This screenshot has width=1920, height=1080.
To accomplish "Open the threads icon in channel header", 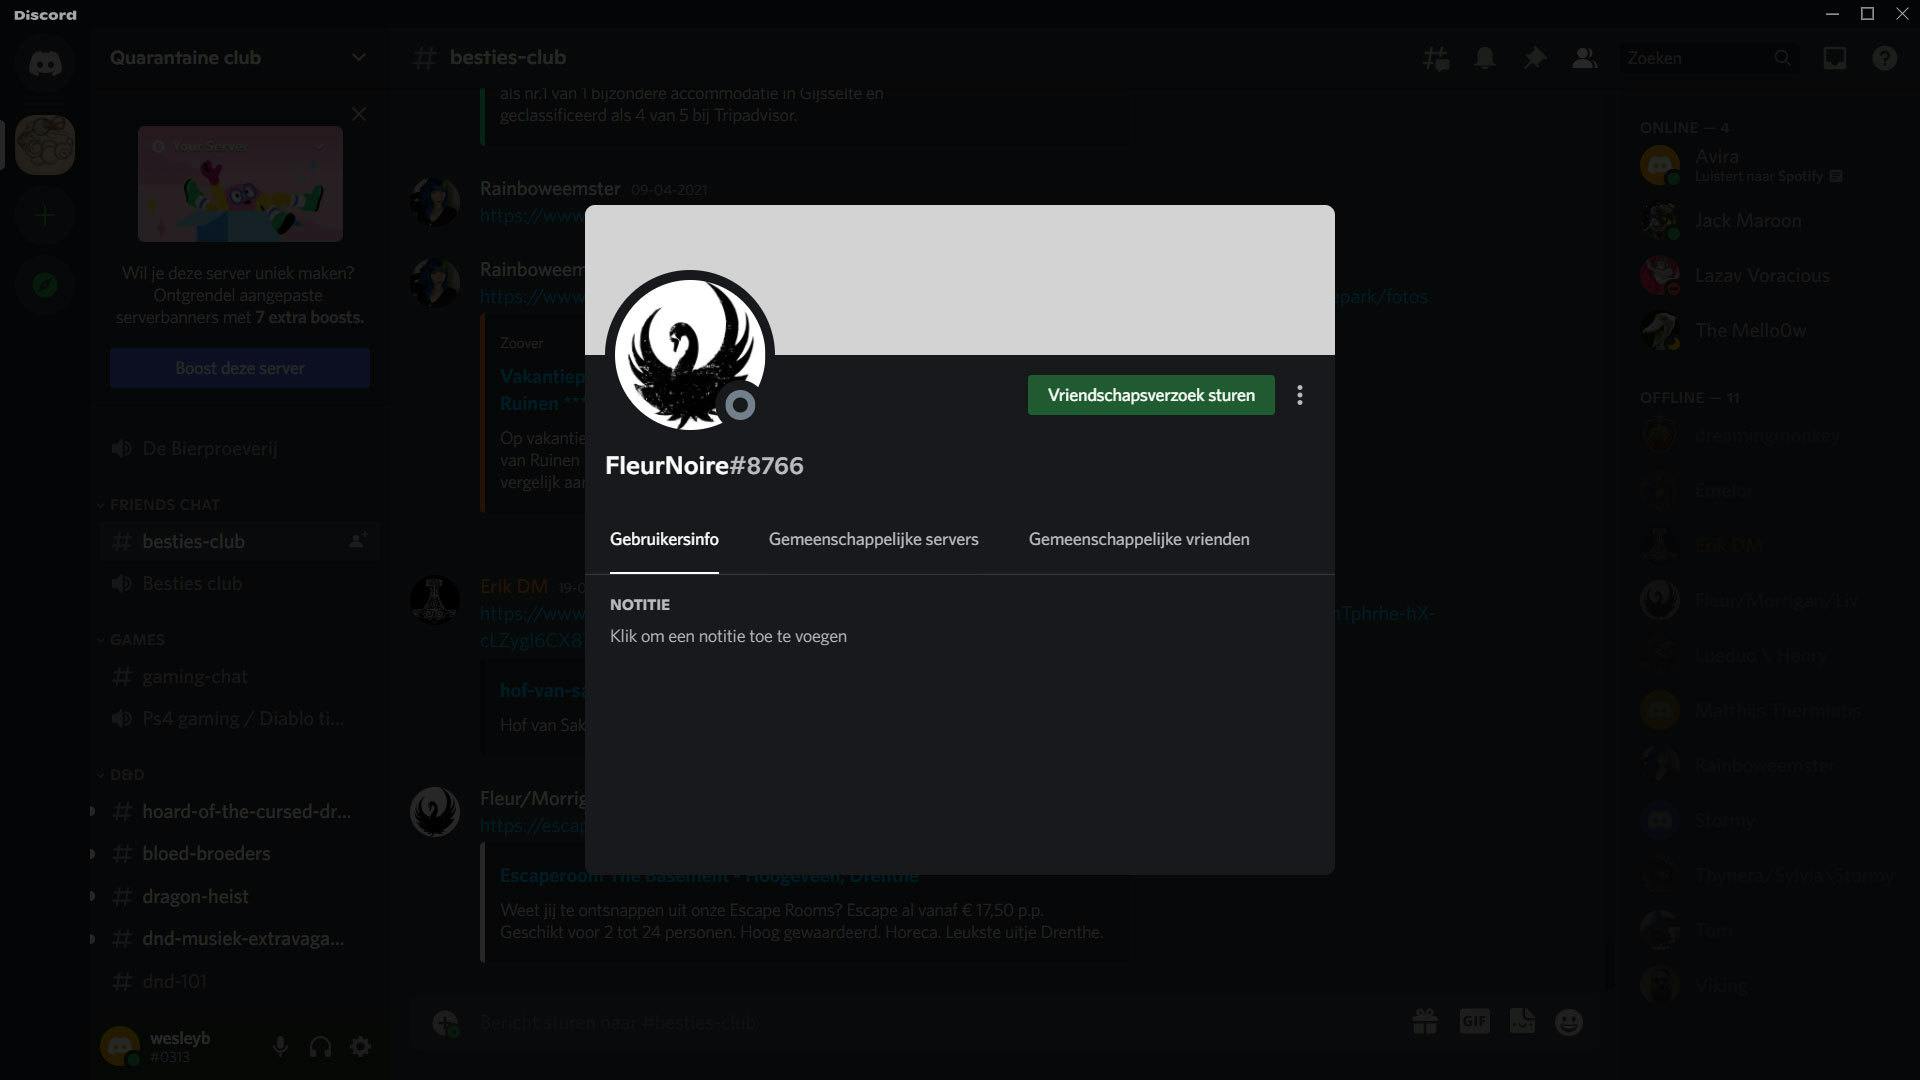I will click(x=1436, y=58).
